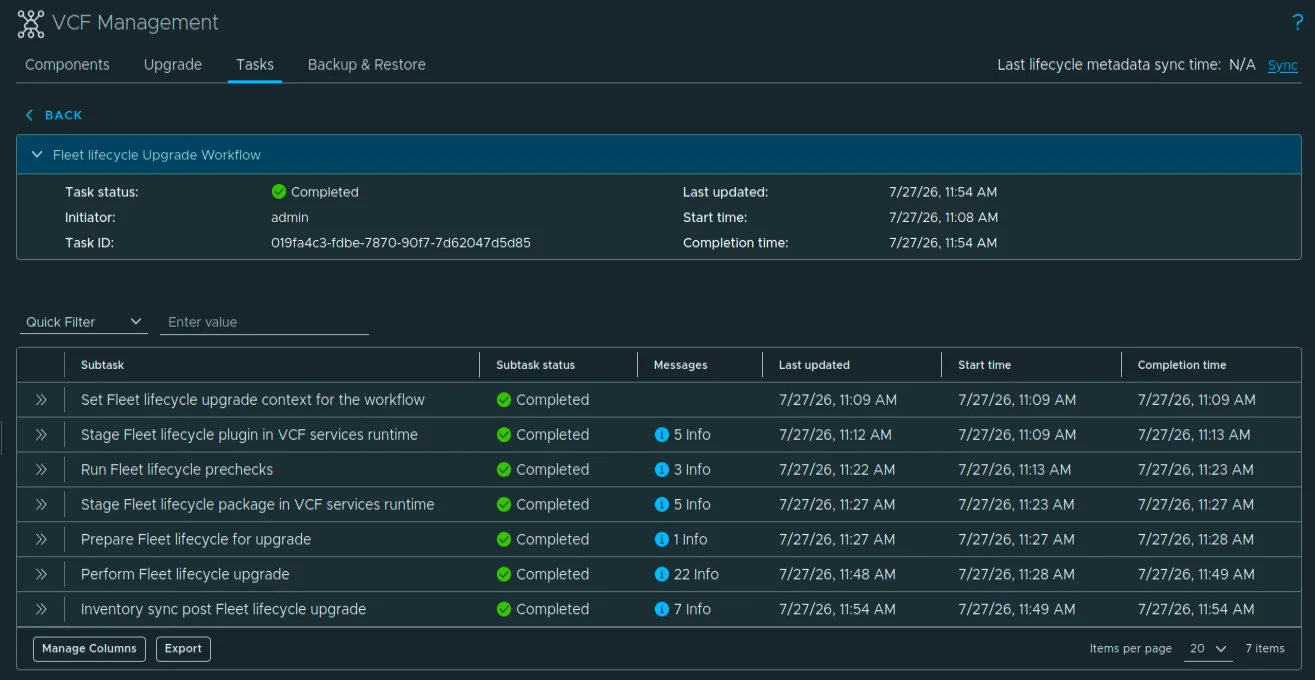1315x680 pixels.
Task: Click 'Stage Fleet lifecycle package in VCF services runtime'
Action: point(258,505)
